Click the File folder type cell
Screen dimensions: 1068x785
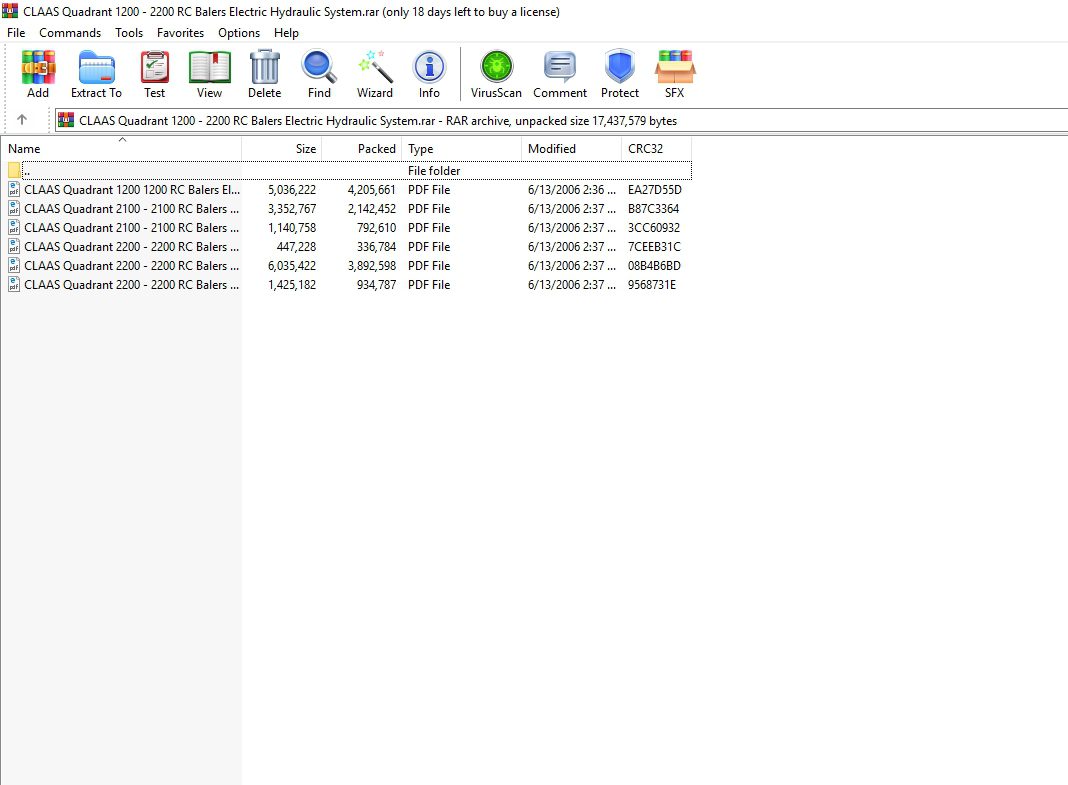[x=434, y=170]
